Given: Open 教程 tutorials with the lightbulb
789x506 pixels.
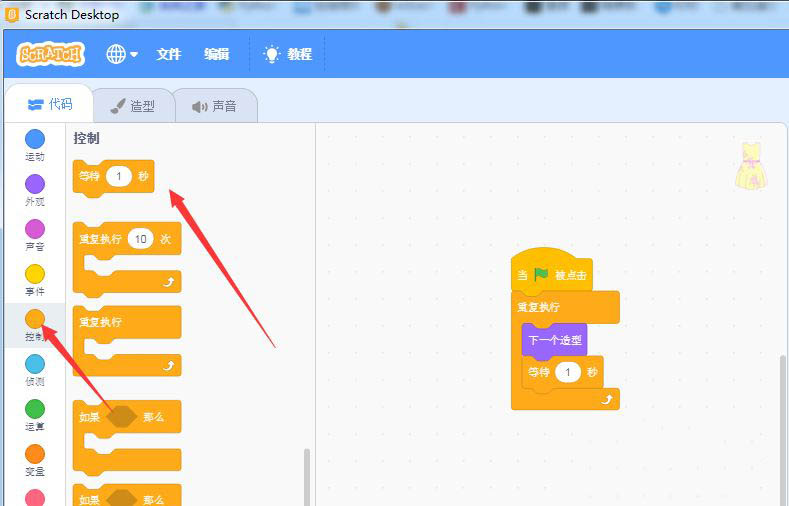Looking at the screenshot, I should click(x=287, y=54).
